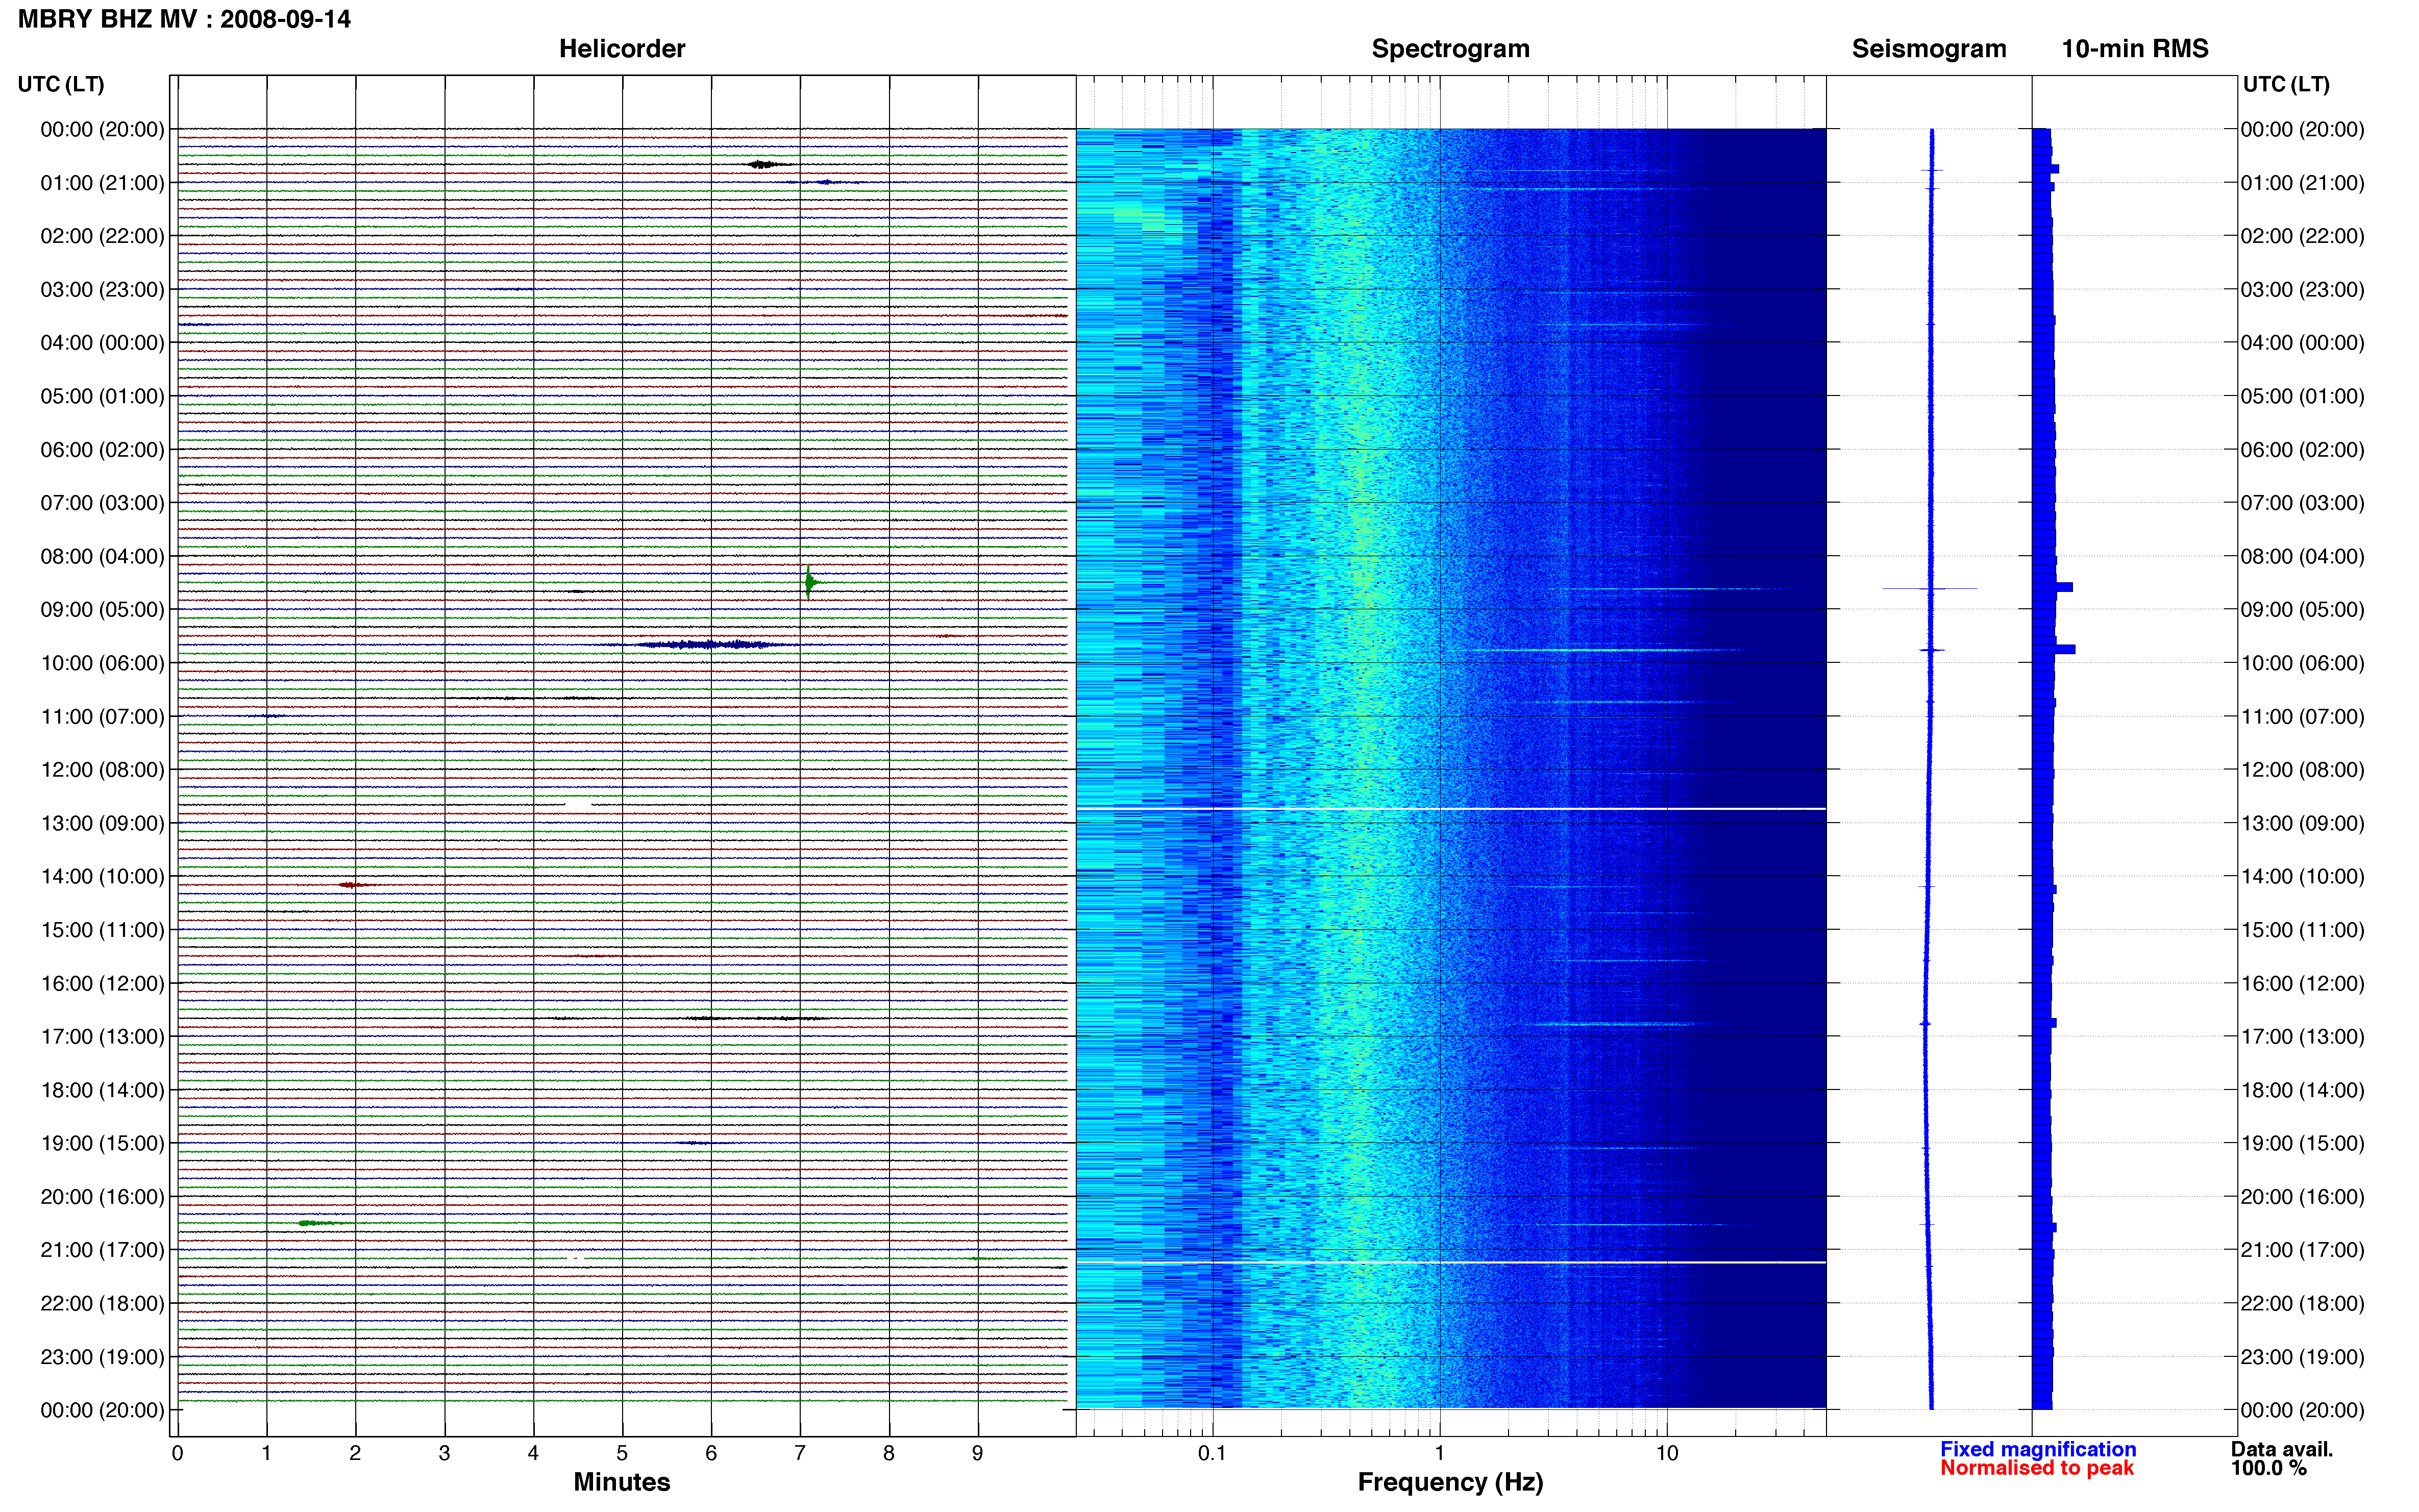Click the 'Helicorder' panel heading
The height and width of the screenshot is (1512, 2419).
(x=621, y=49)
